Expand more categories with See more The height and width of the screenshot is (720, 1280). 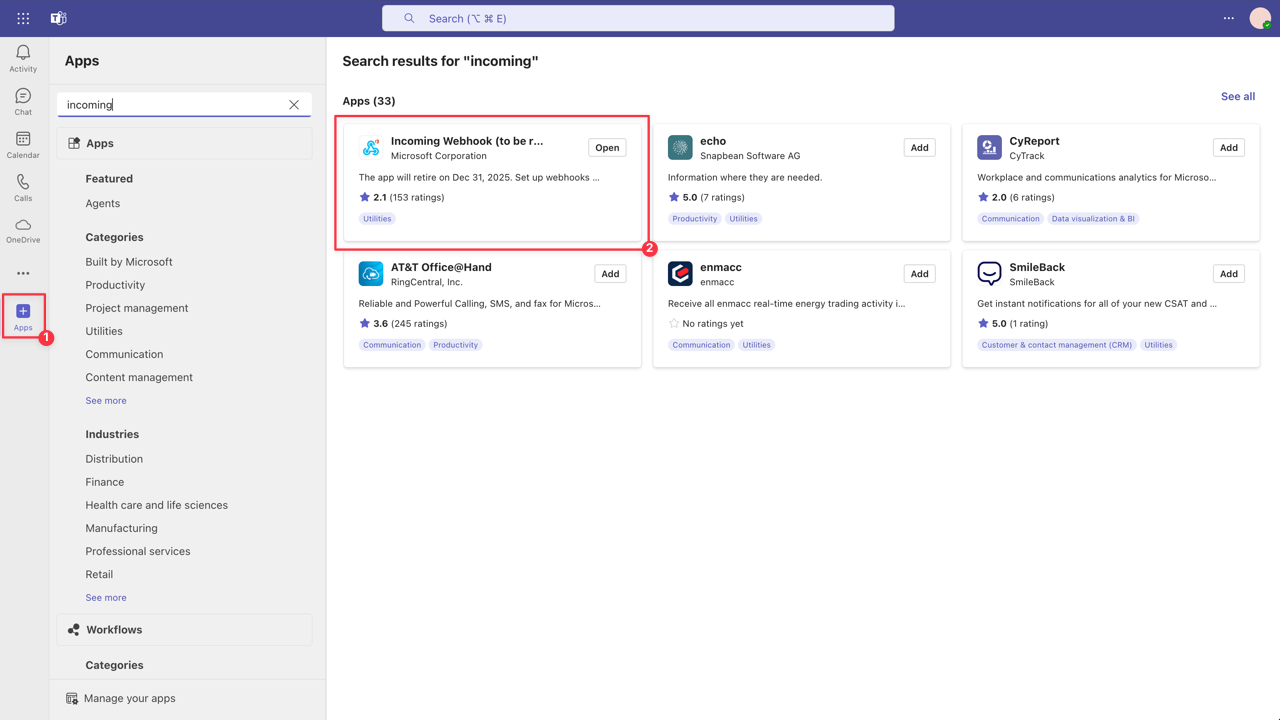[x=105, y=400]
